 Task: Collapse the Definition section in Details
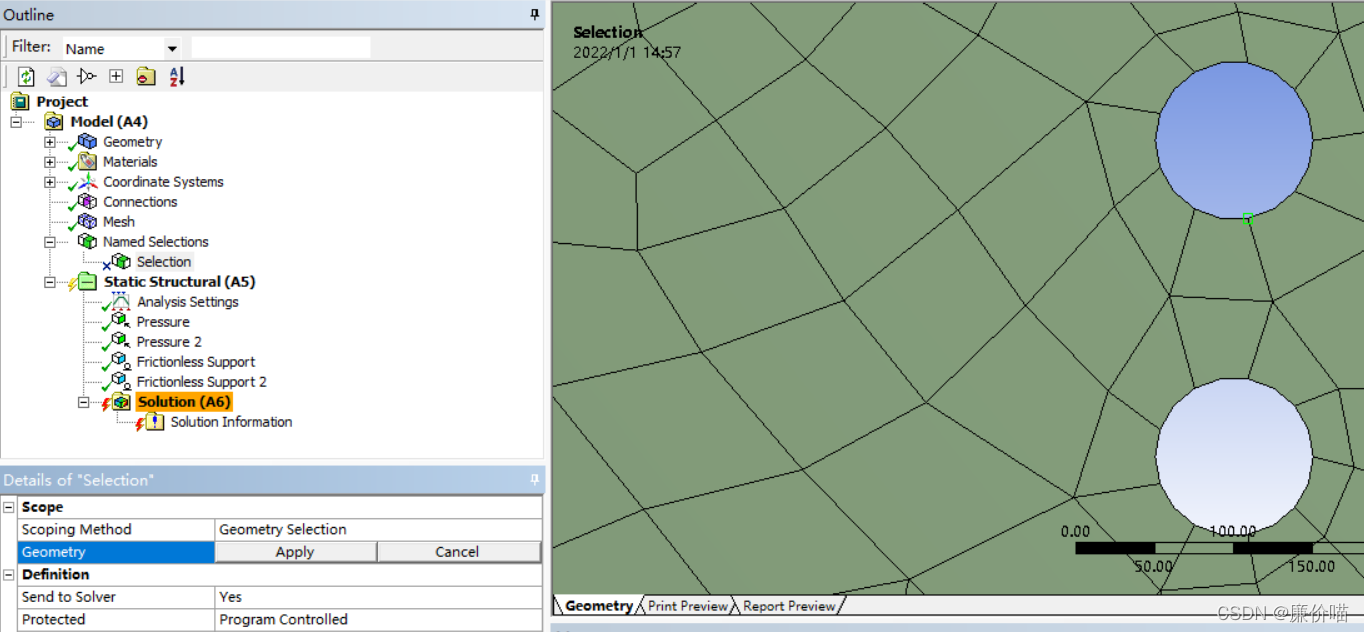(9, 574)
